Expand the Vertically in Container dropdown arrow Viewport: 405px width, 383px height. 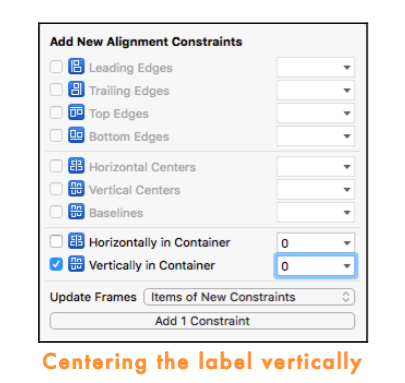click(x=347, y=266)
